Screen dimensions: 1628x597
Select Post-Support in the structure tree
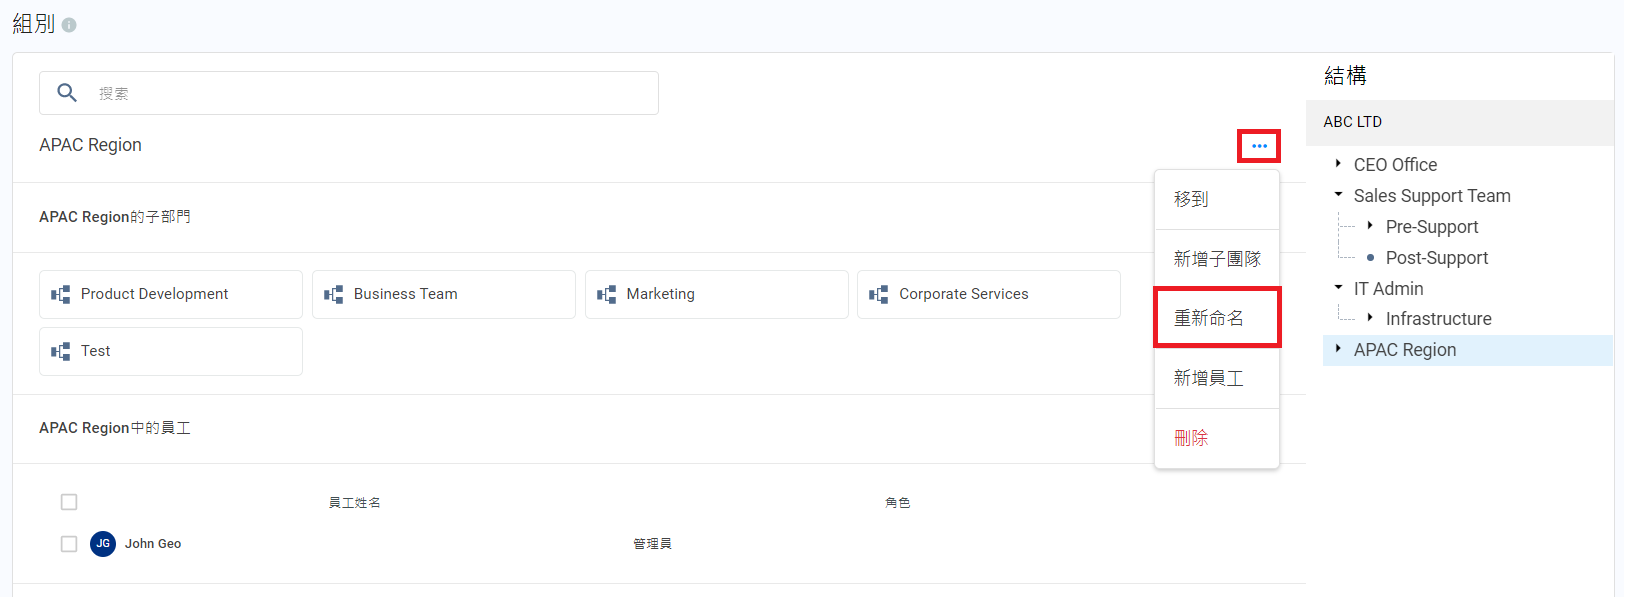pyautogui.click(x=1436, y=258)
